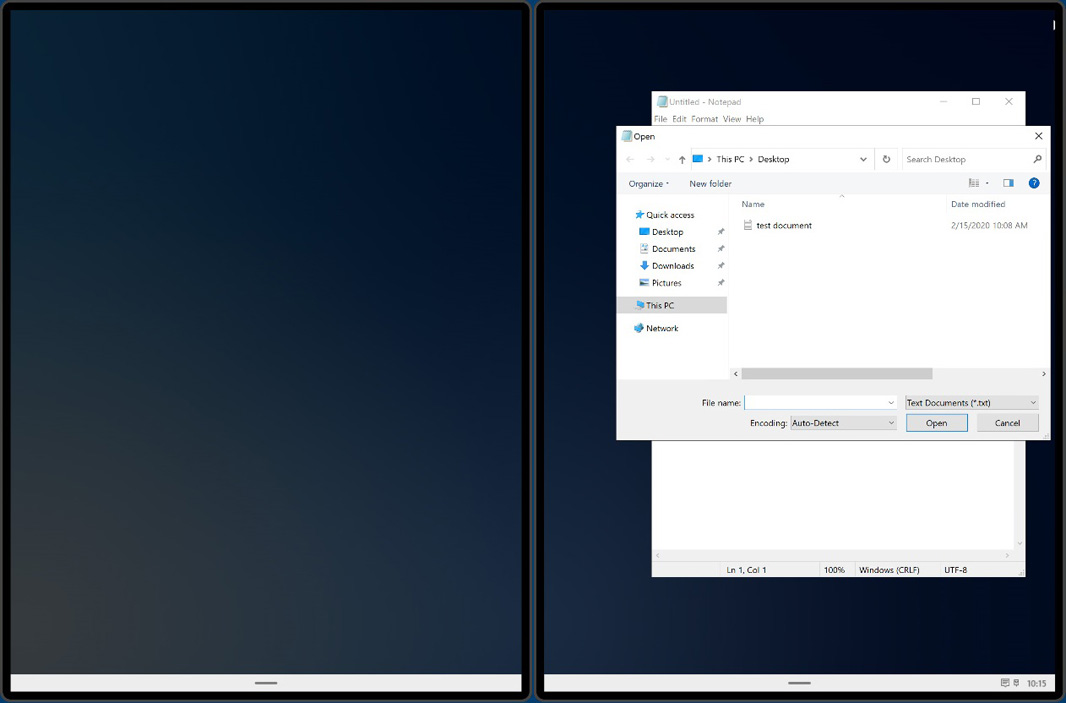Click the change view layout icon

(974, 183)
